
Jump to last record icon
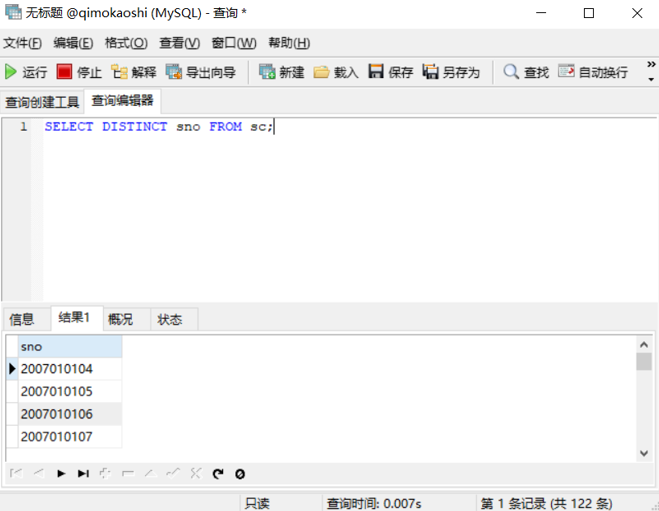83,474
